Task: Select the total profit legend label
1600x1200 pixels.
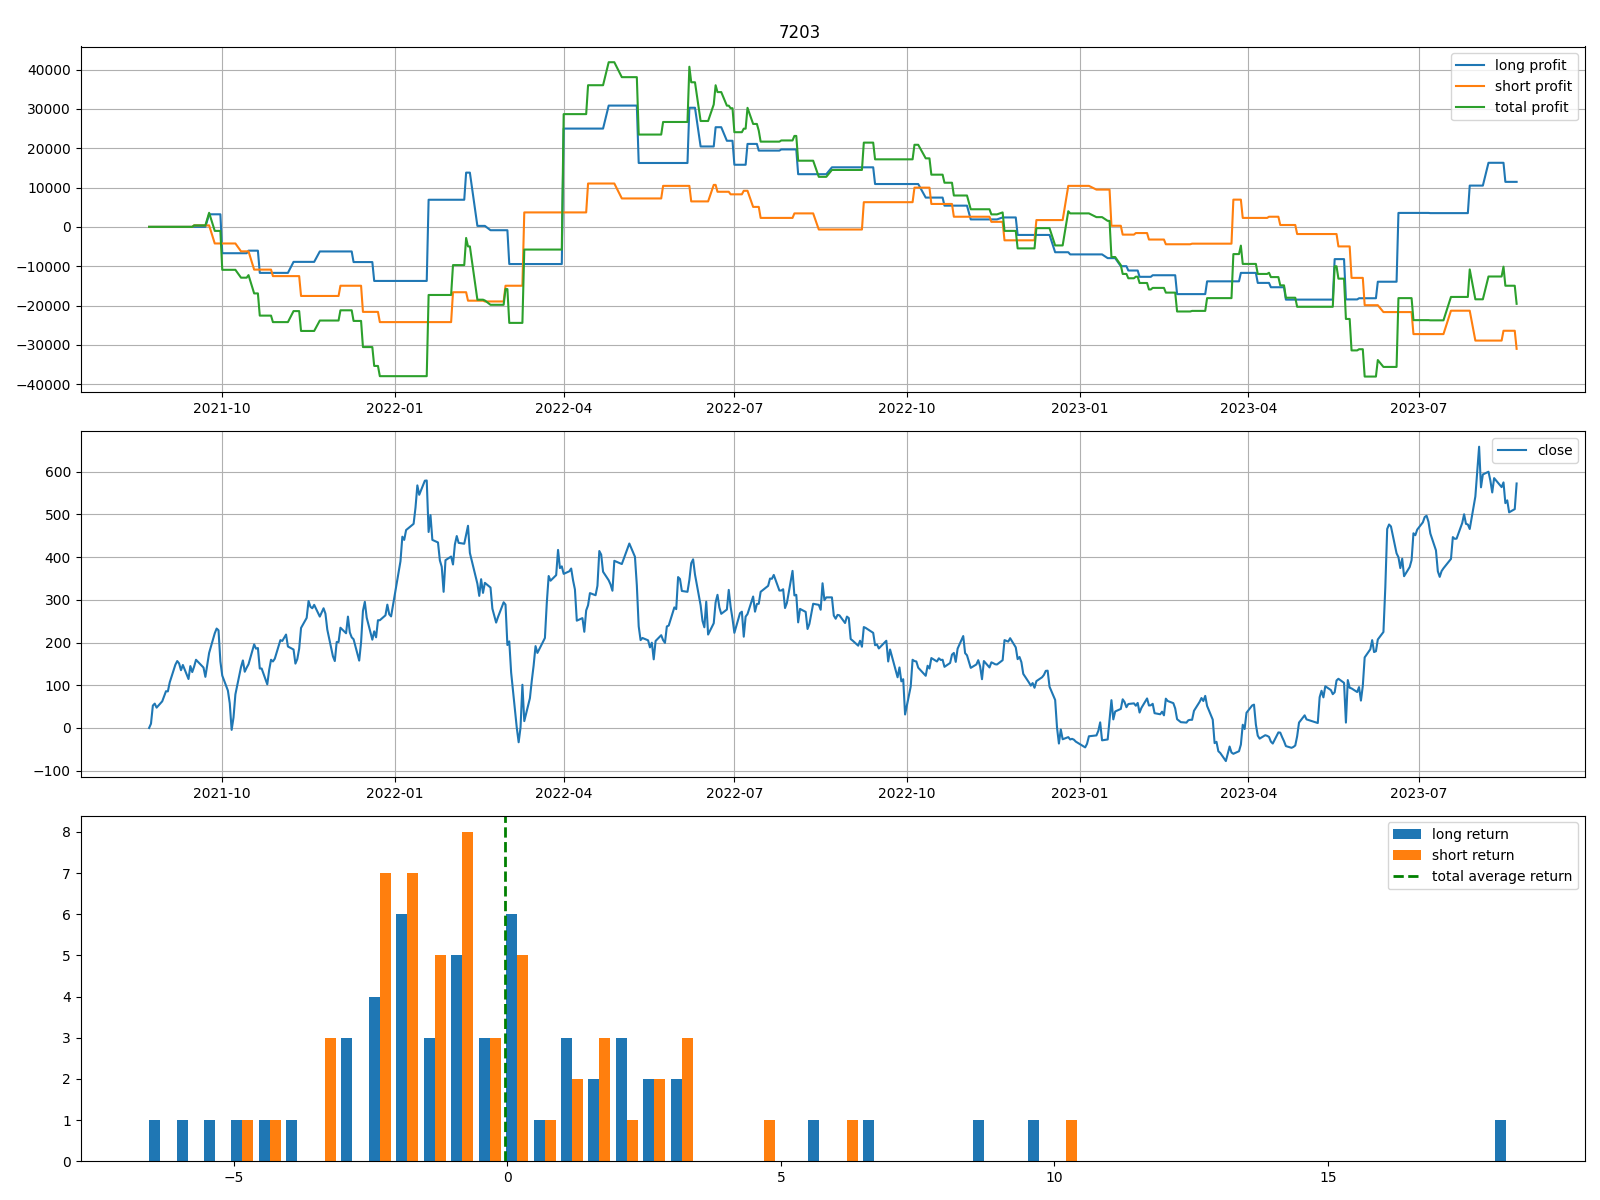Action: pyautogui.click(x=1531, y=107)
